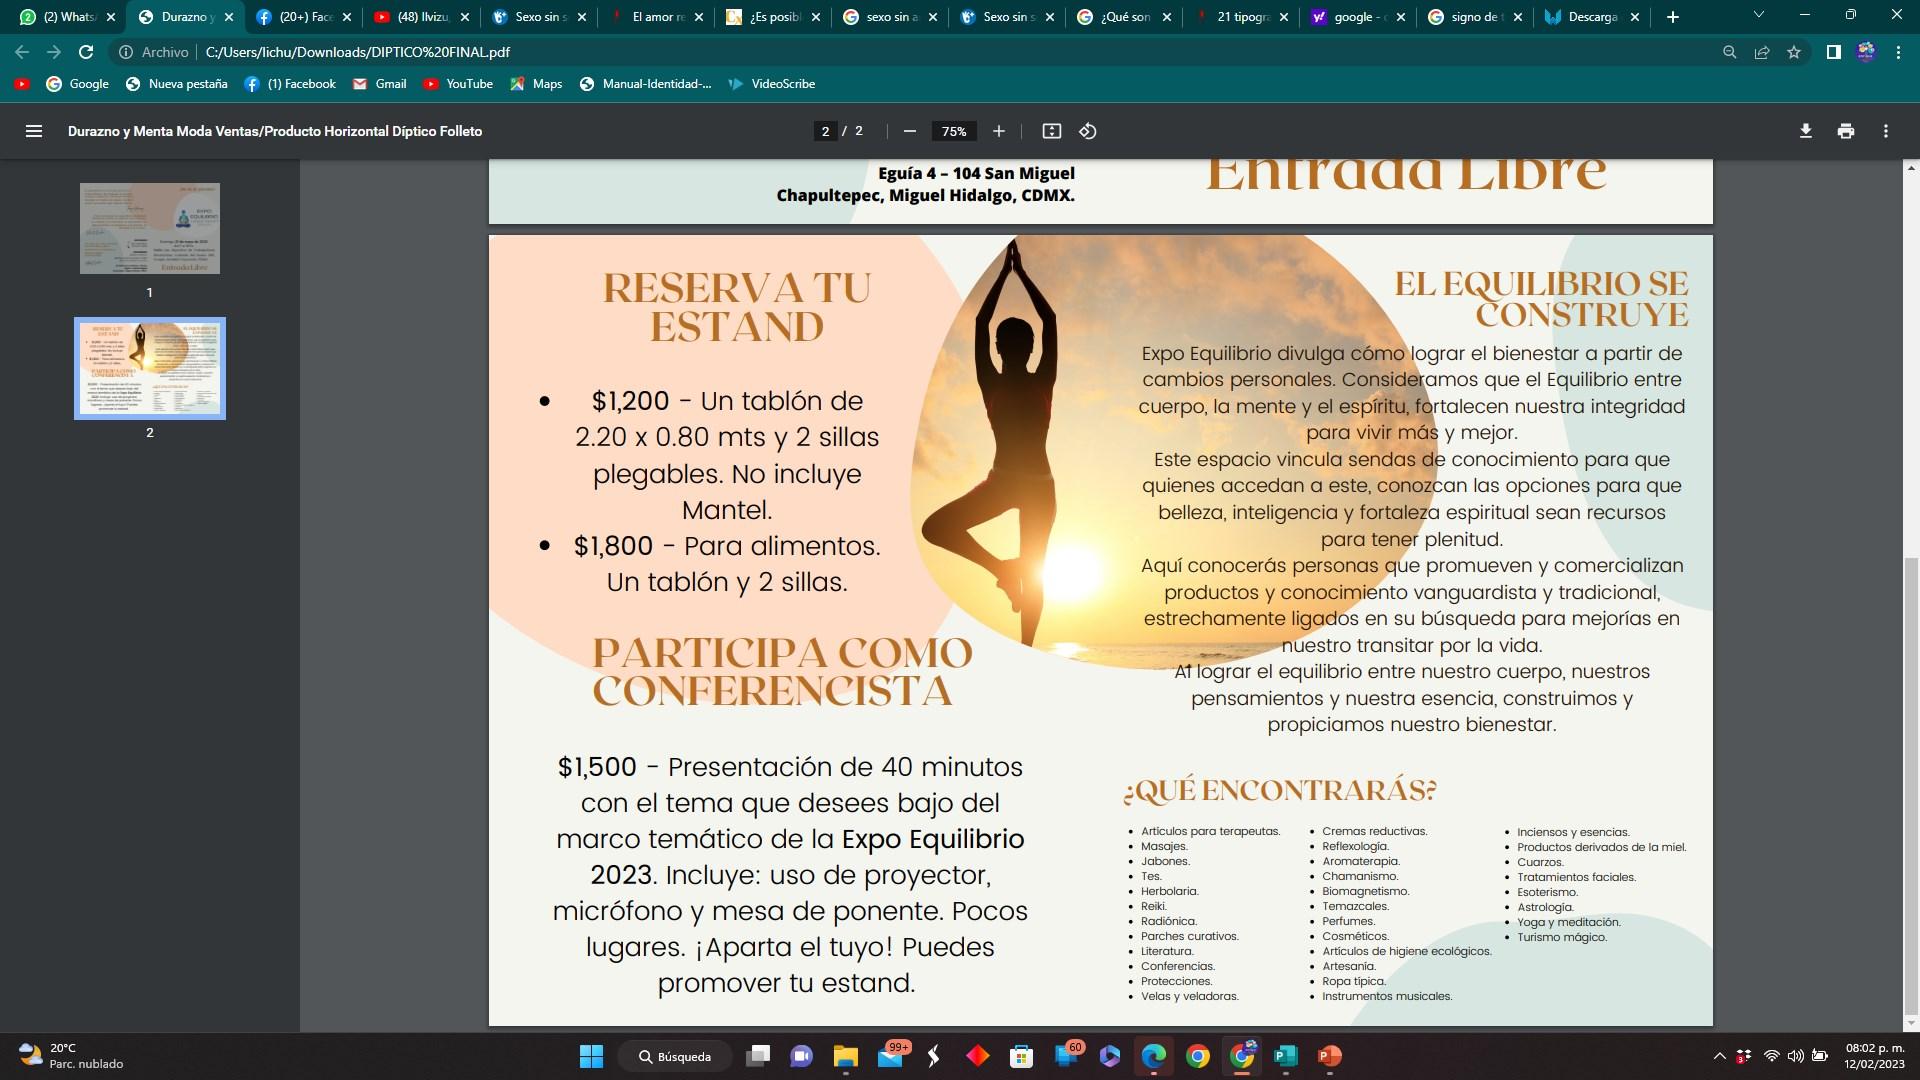Click the Fit to page icon

[x=1051, y=131]
